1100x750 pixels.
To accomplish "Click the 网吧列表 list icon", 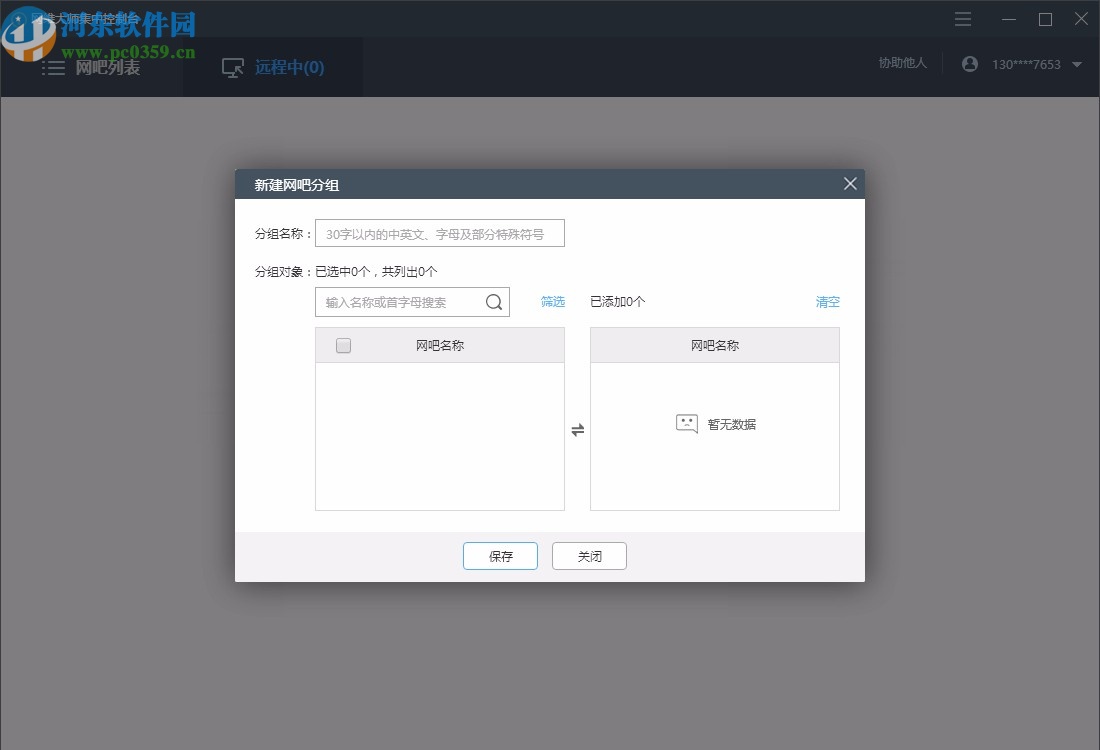I will (54, 67).
